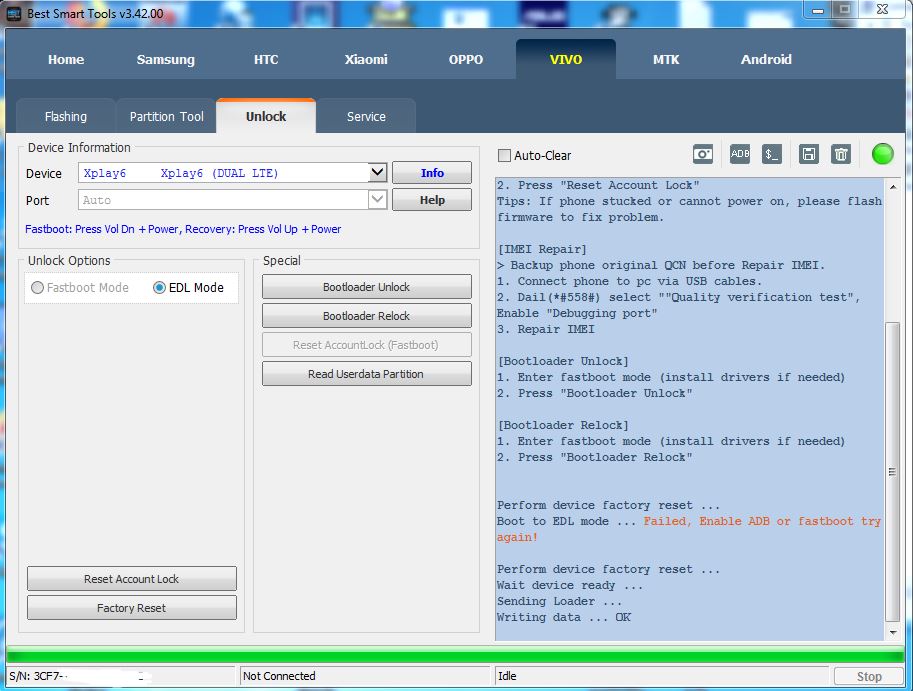Click the S/N serial number field
This screenshot has width=913, height=691.
coord(121,676)
